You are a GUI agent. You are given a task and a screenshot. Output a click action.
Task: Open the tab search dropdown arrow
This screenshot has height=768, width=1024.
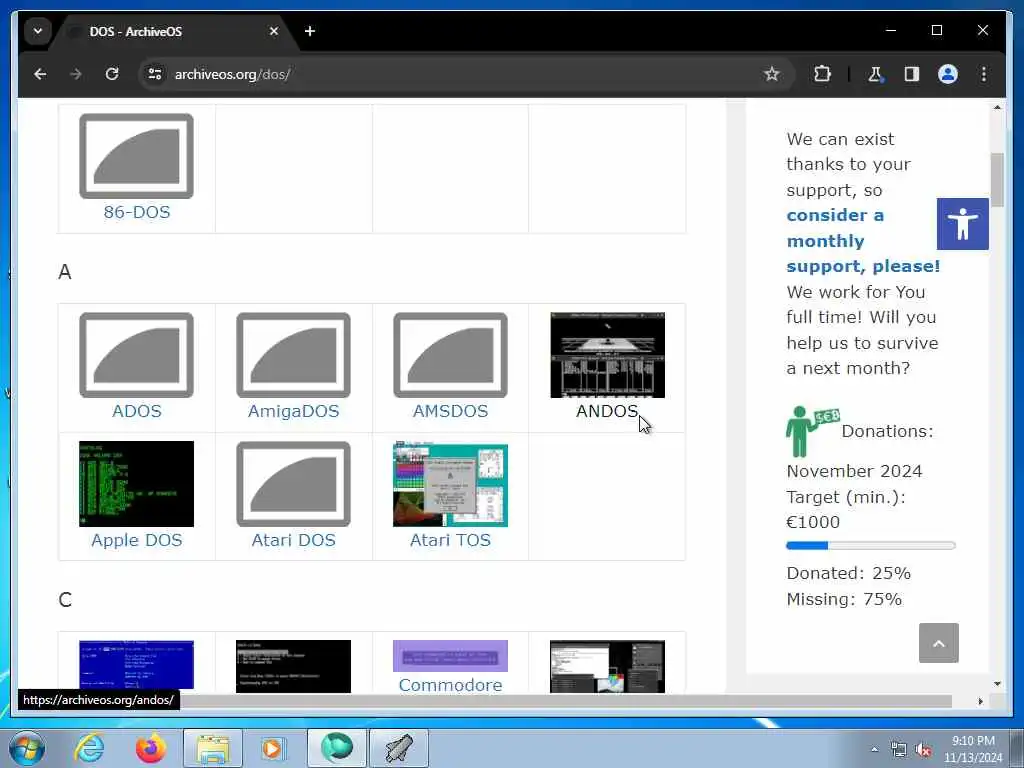[x=38, y=31]
